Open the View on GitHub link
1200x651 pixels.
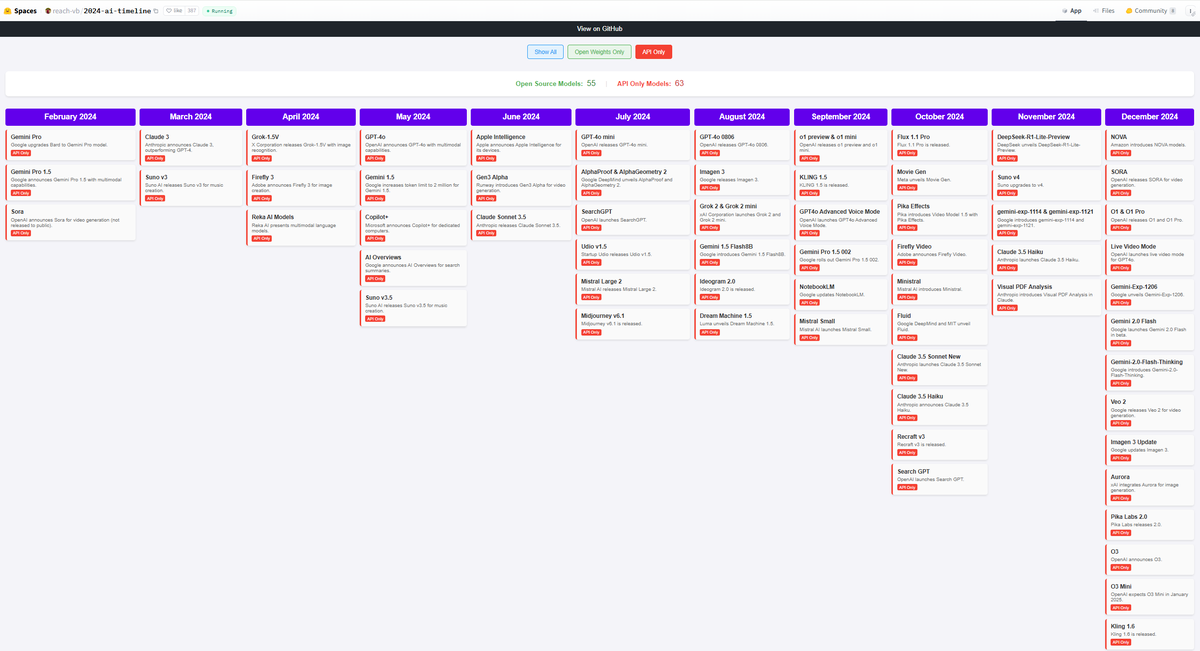[x=600, y=29]
